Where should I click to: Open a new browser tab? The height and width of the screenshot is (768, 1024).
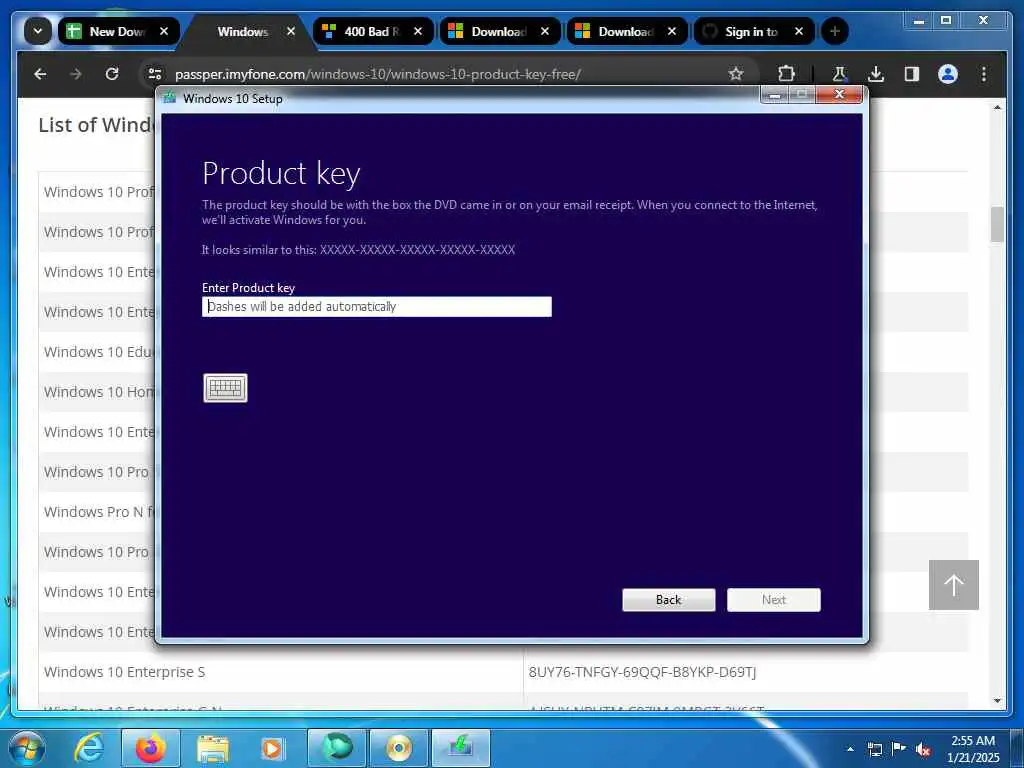click(x=835, y=31)
